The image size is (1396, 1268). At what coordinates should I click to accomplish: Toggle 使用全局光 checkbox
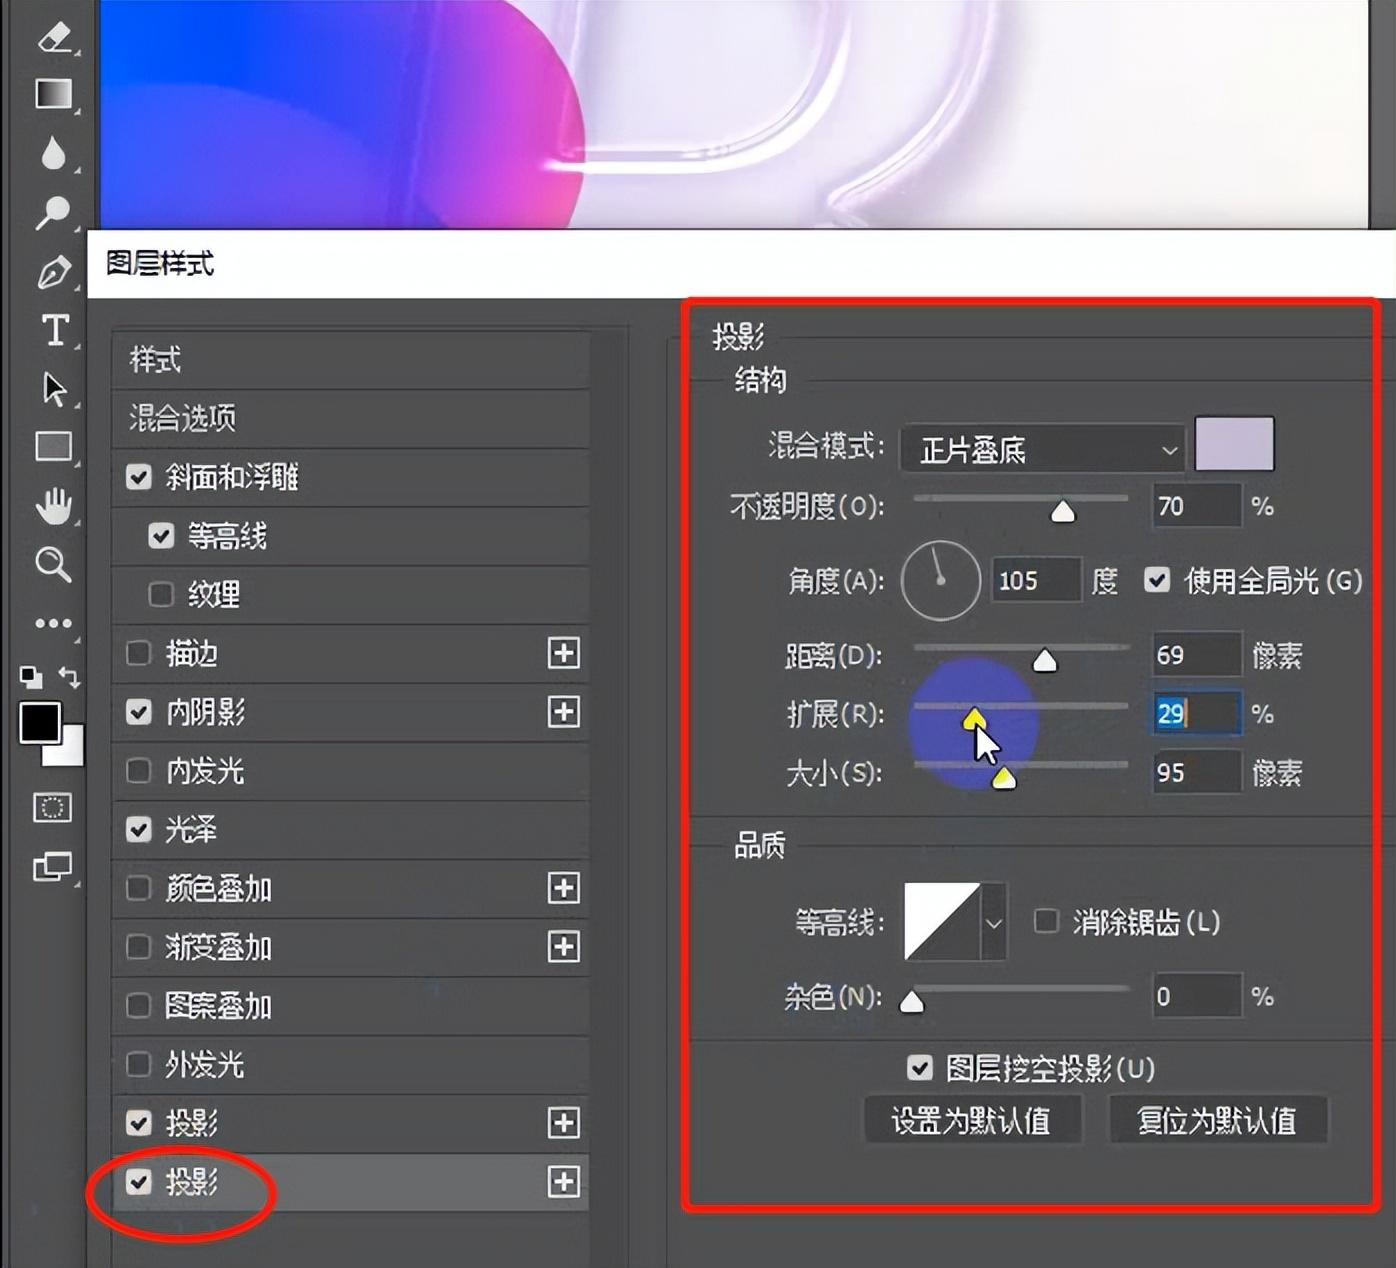tap(1157, 580)
